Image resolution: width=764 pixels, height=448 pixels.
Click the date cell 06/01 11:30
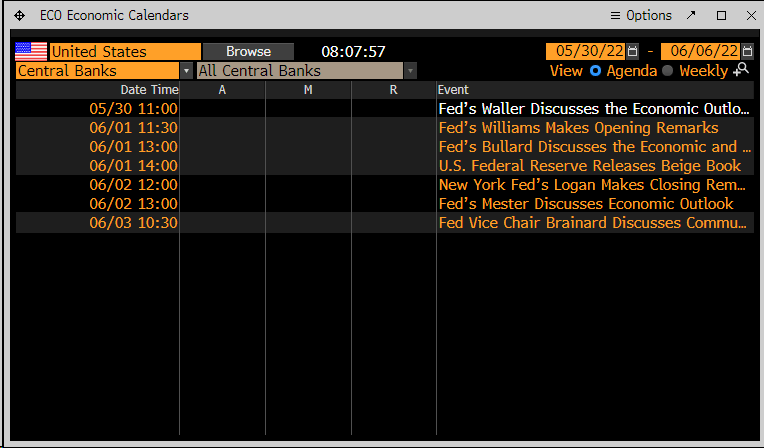point(134,127)
